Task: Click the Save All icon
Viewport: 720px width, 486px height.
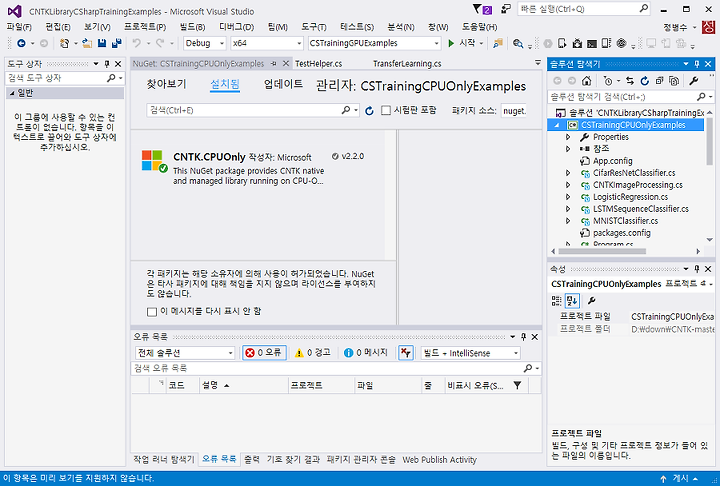Action: pos(117,43)
